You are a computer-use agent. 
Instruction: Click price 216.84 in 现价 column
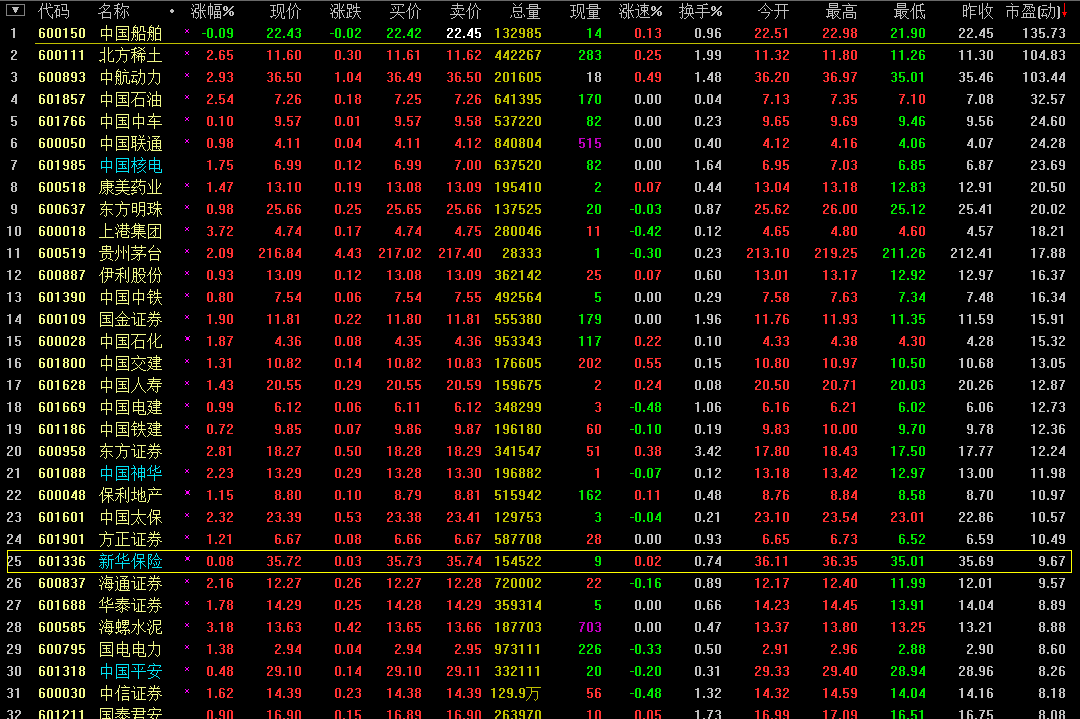pos(280,253)
